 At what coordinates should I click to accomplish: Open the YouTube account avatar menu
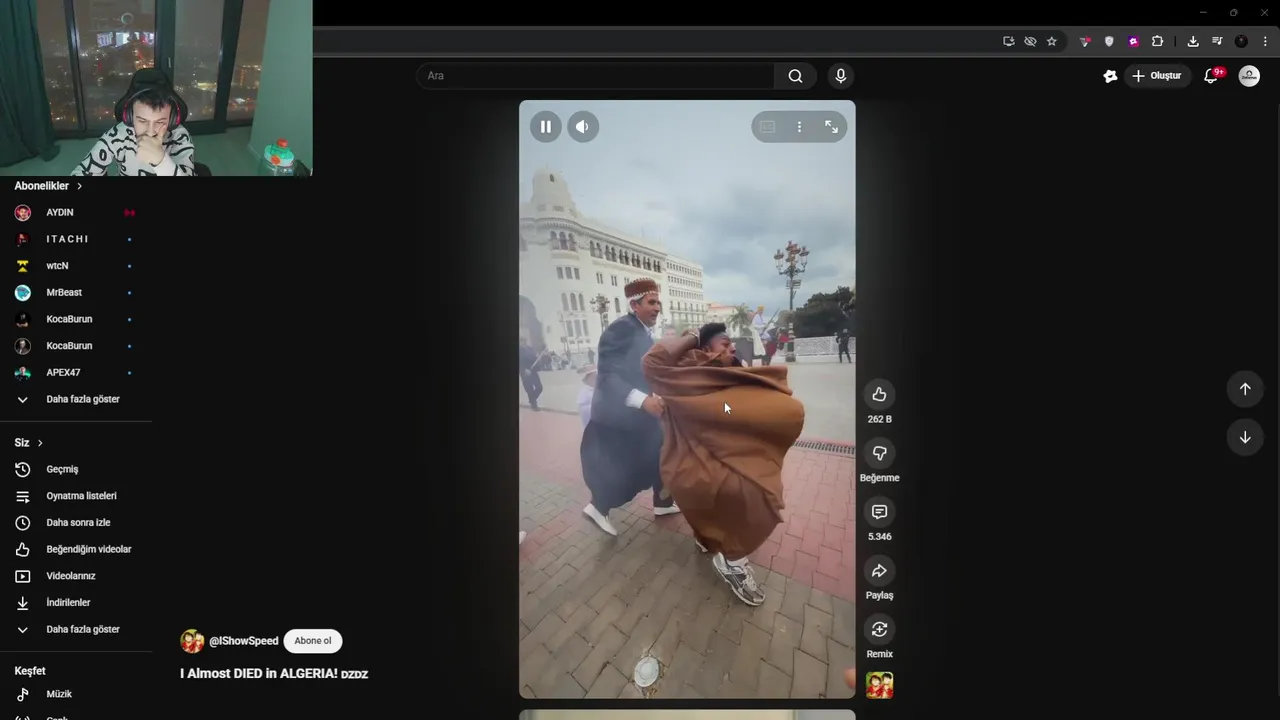click(1249, 76)
